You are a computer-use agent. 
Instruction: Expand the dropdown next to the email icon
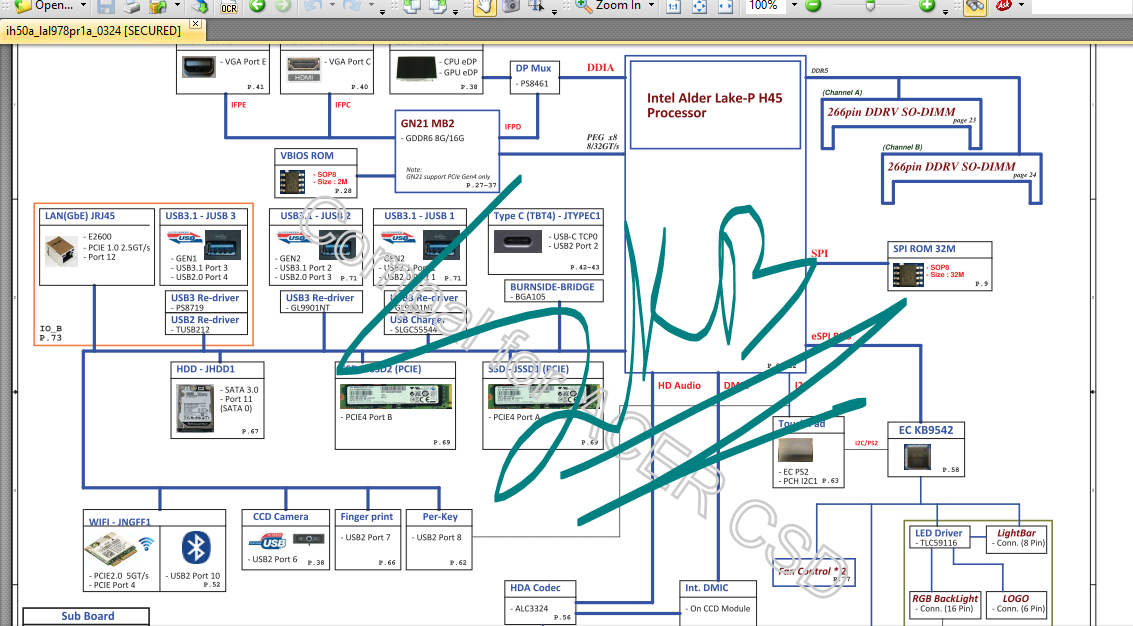coord(177,6)
